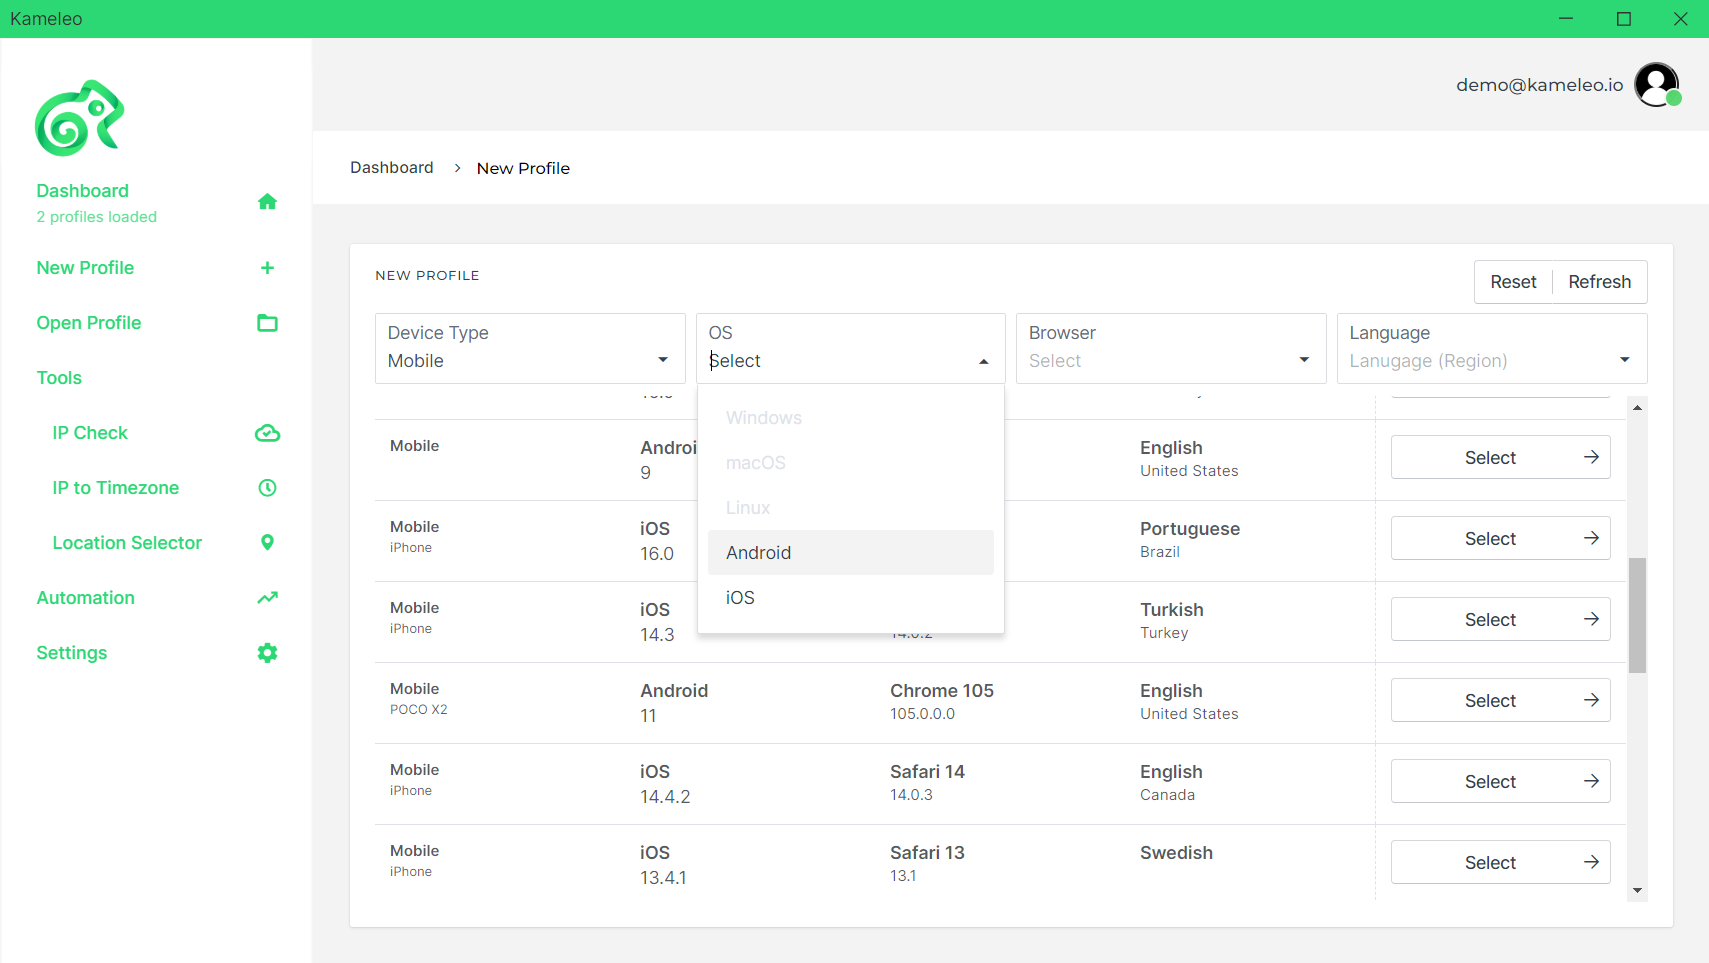
Task: Click the Open Profile folder icon
Action: (267, 322)
